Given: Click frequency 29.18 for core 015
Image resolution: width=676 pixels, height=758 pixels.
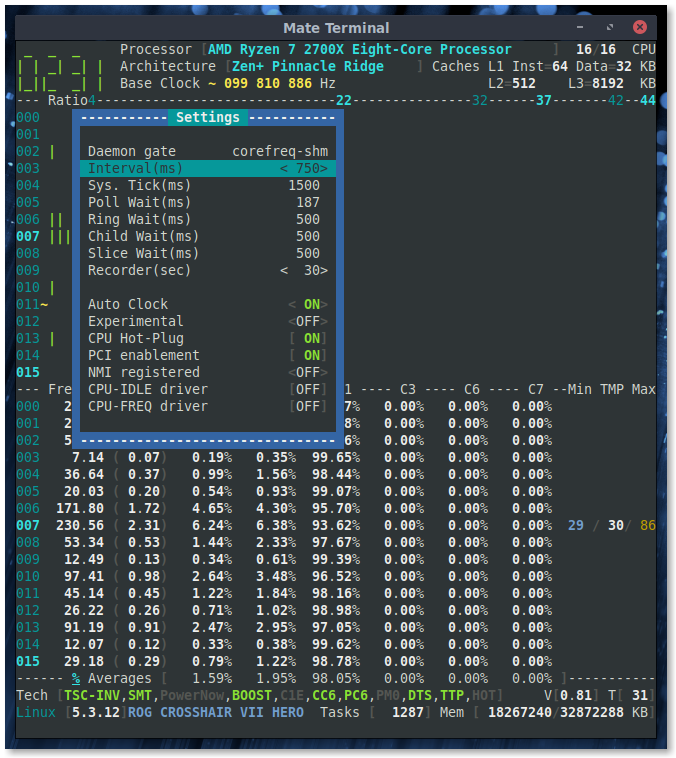Looking at the screenshot, I should point(84,661).
